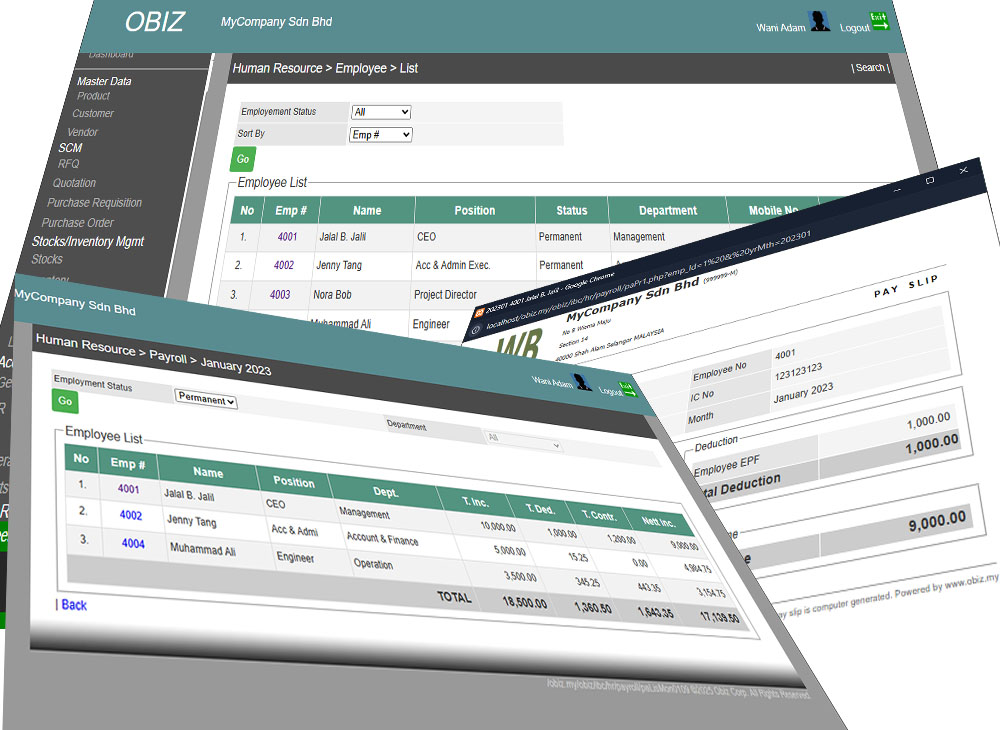Click the green Logout exit icon in the Employee List window
This screenshot has width=1000, height=730.
tap(879, 20)
